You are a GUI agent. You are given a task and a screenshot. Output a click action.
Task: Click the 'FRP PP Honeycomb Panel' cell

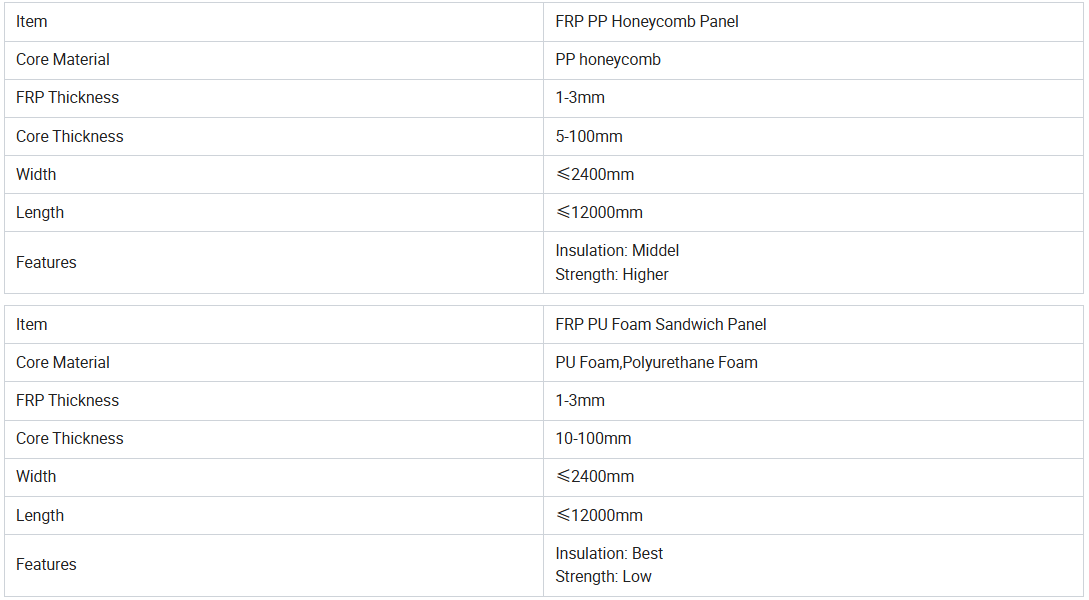point(647,21)
